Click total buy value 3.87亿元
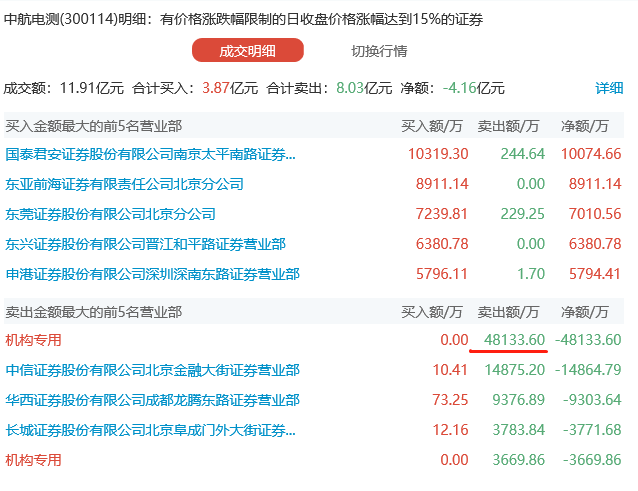The height and width of the screenshot is (491, 638). coord(230,88)
